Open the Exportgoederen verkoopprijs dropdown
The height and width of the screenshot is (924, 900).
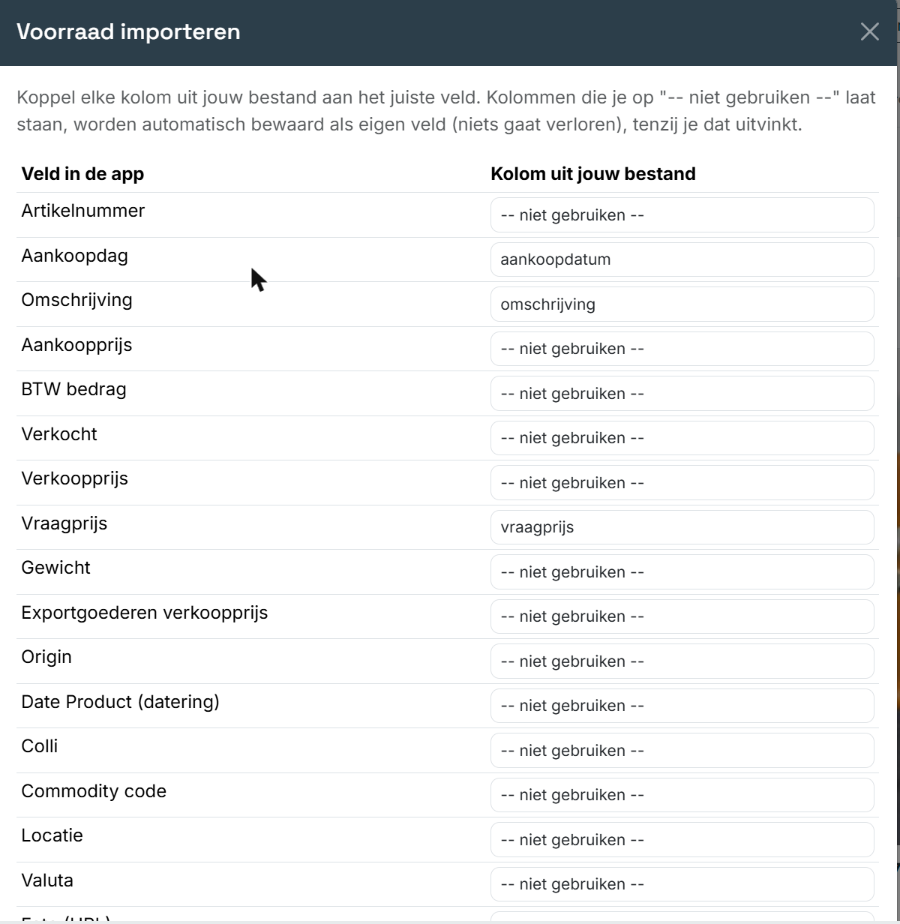(x=682, y=616)
